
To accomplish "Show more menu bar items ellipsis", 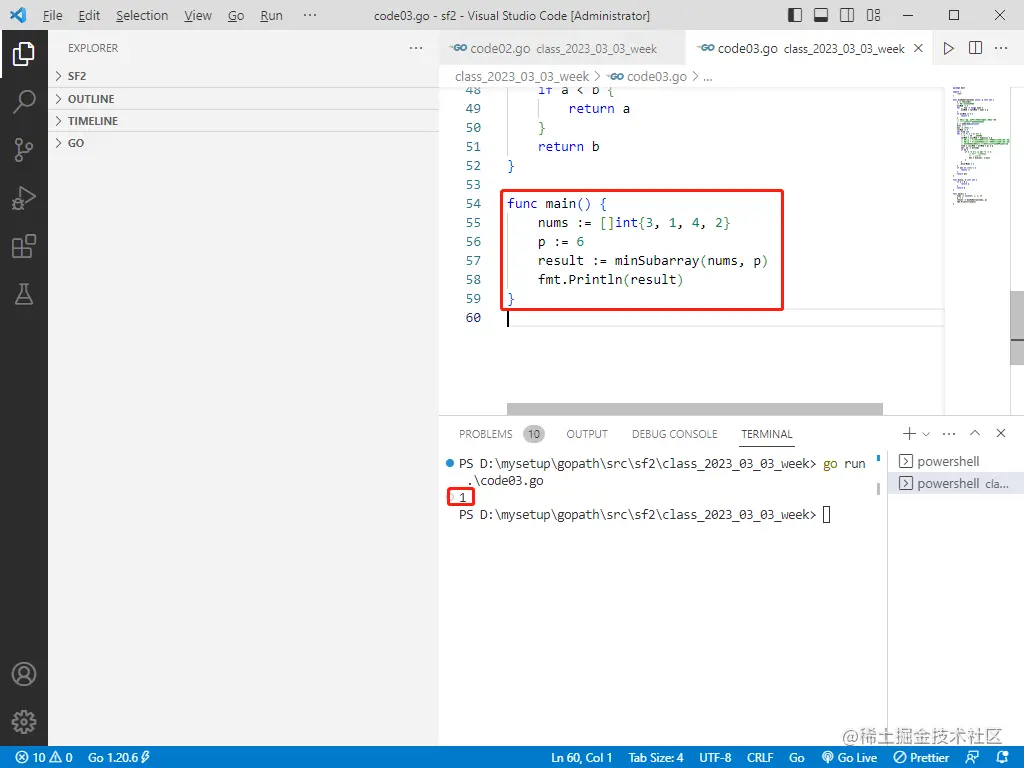I will point(310,15).
